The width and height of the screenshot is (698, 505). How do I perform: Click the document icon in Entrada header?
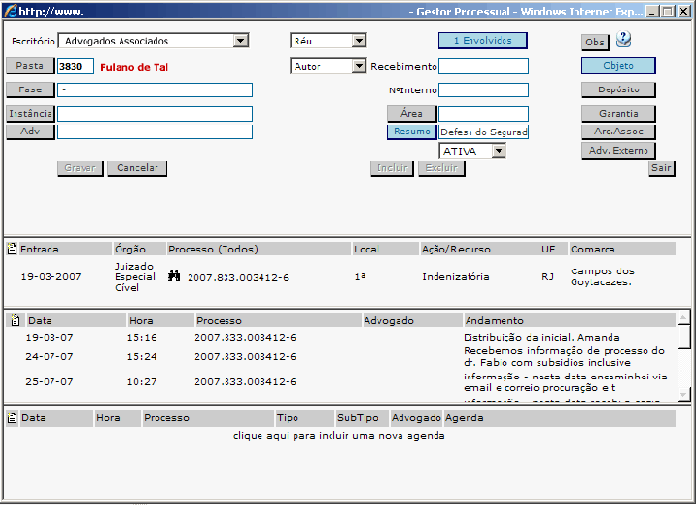(11, 248)
